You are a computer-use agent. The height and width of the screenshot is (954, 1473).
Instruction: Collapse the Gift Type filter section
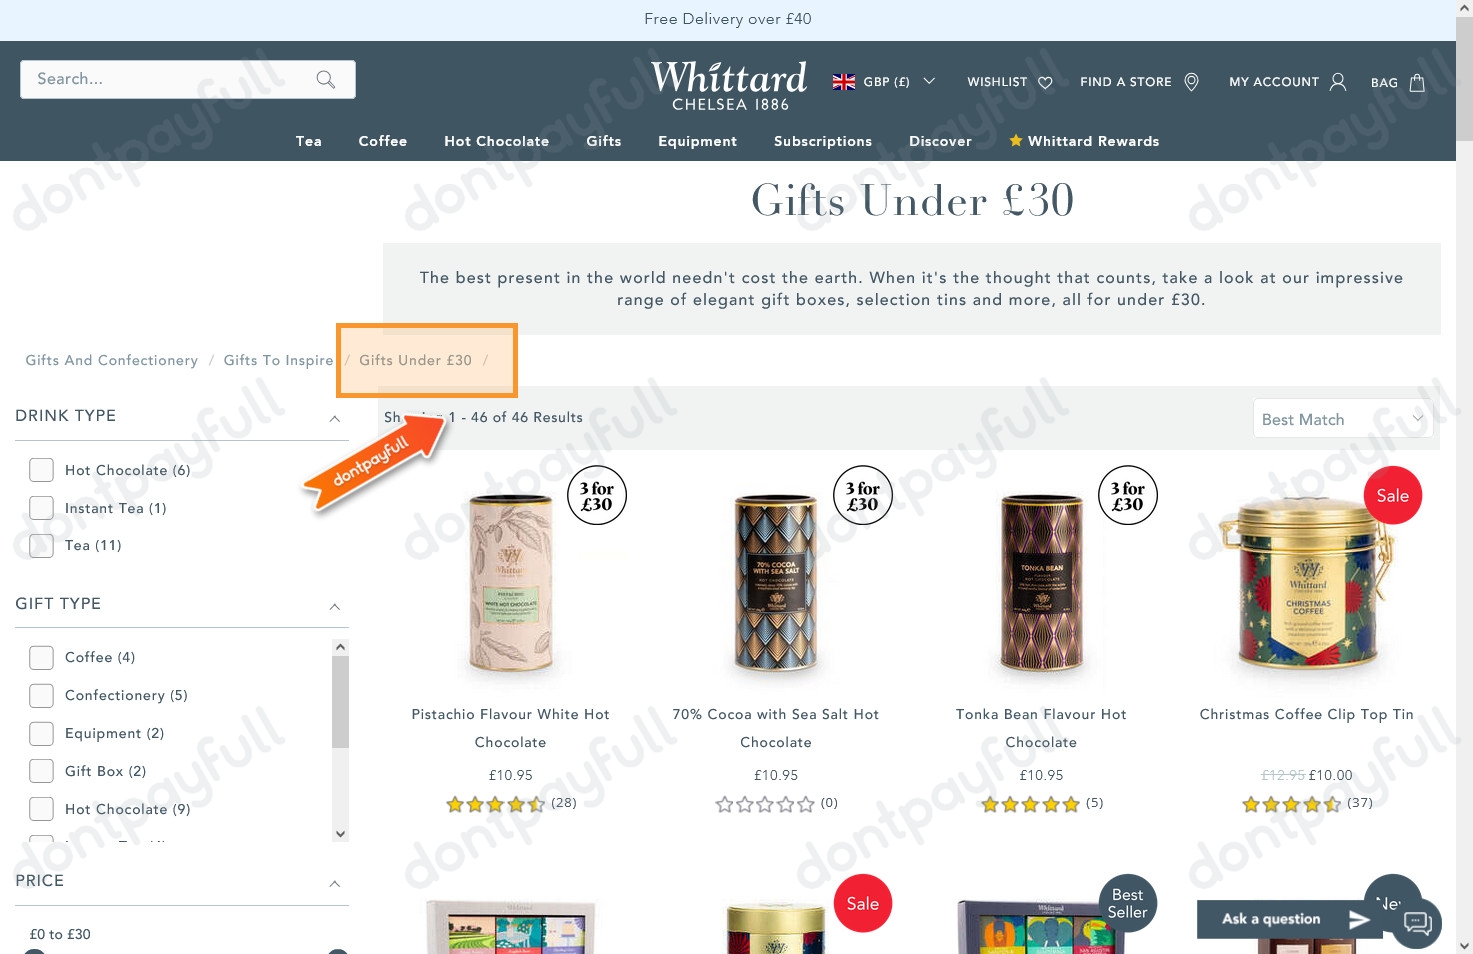335,606
